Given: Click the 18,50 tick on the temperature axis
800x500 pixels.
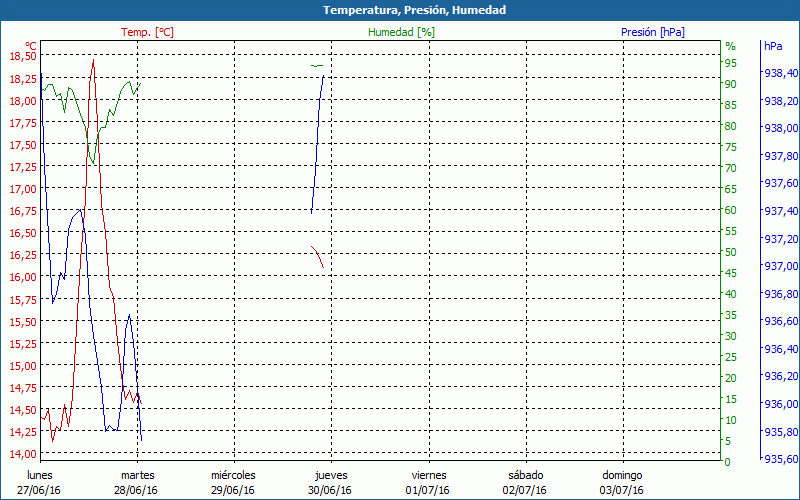Looking at the screenshot, I should pos(22,57).
